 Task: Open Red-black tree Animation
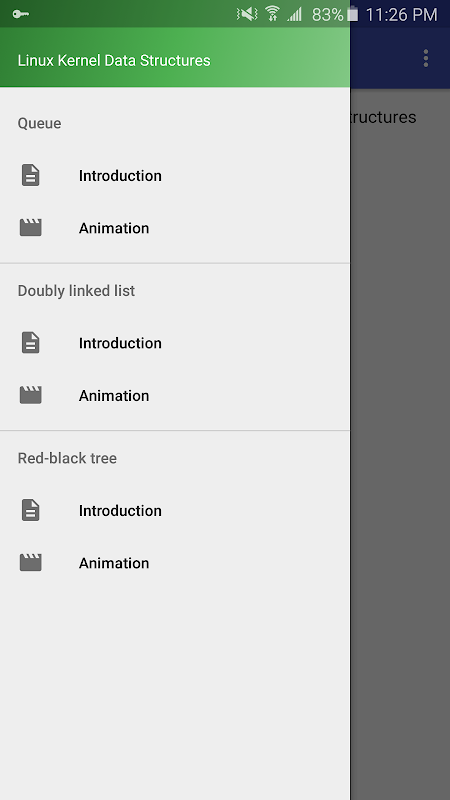(175, 562)
